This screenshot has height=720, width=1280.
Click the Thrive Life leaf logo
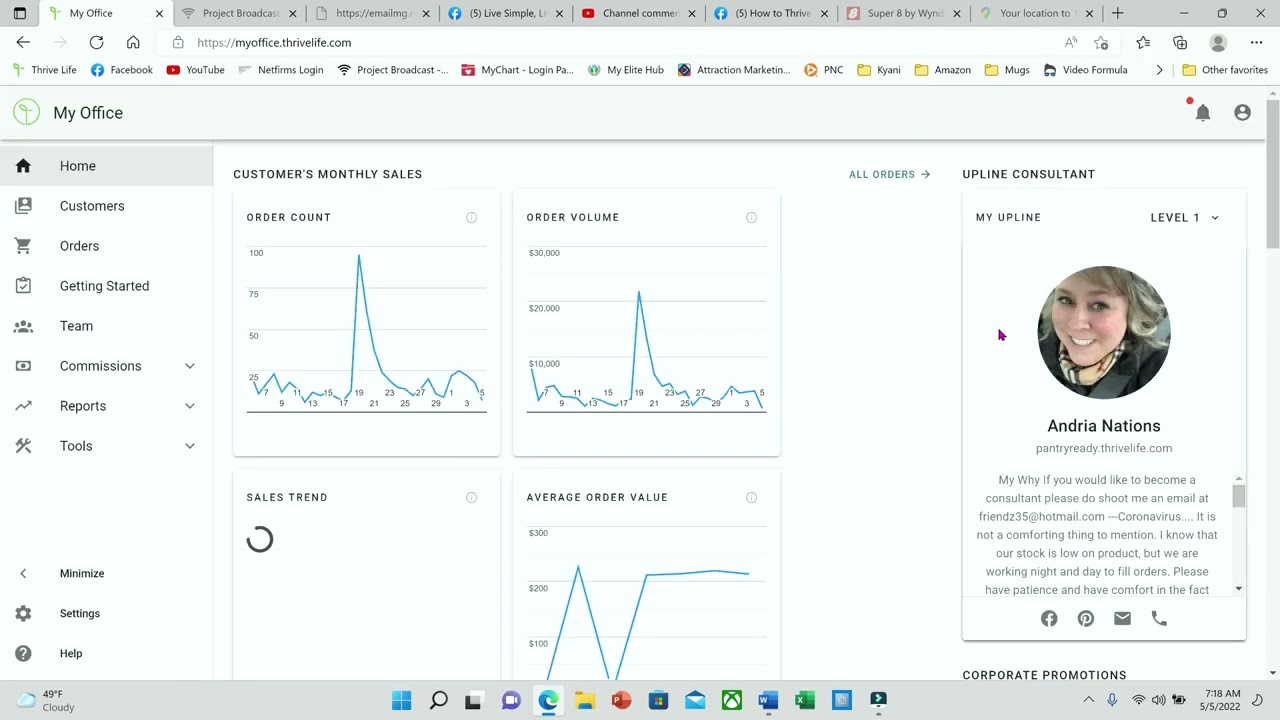[x=27, y=112]
